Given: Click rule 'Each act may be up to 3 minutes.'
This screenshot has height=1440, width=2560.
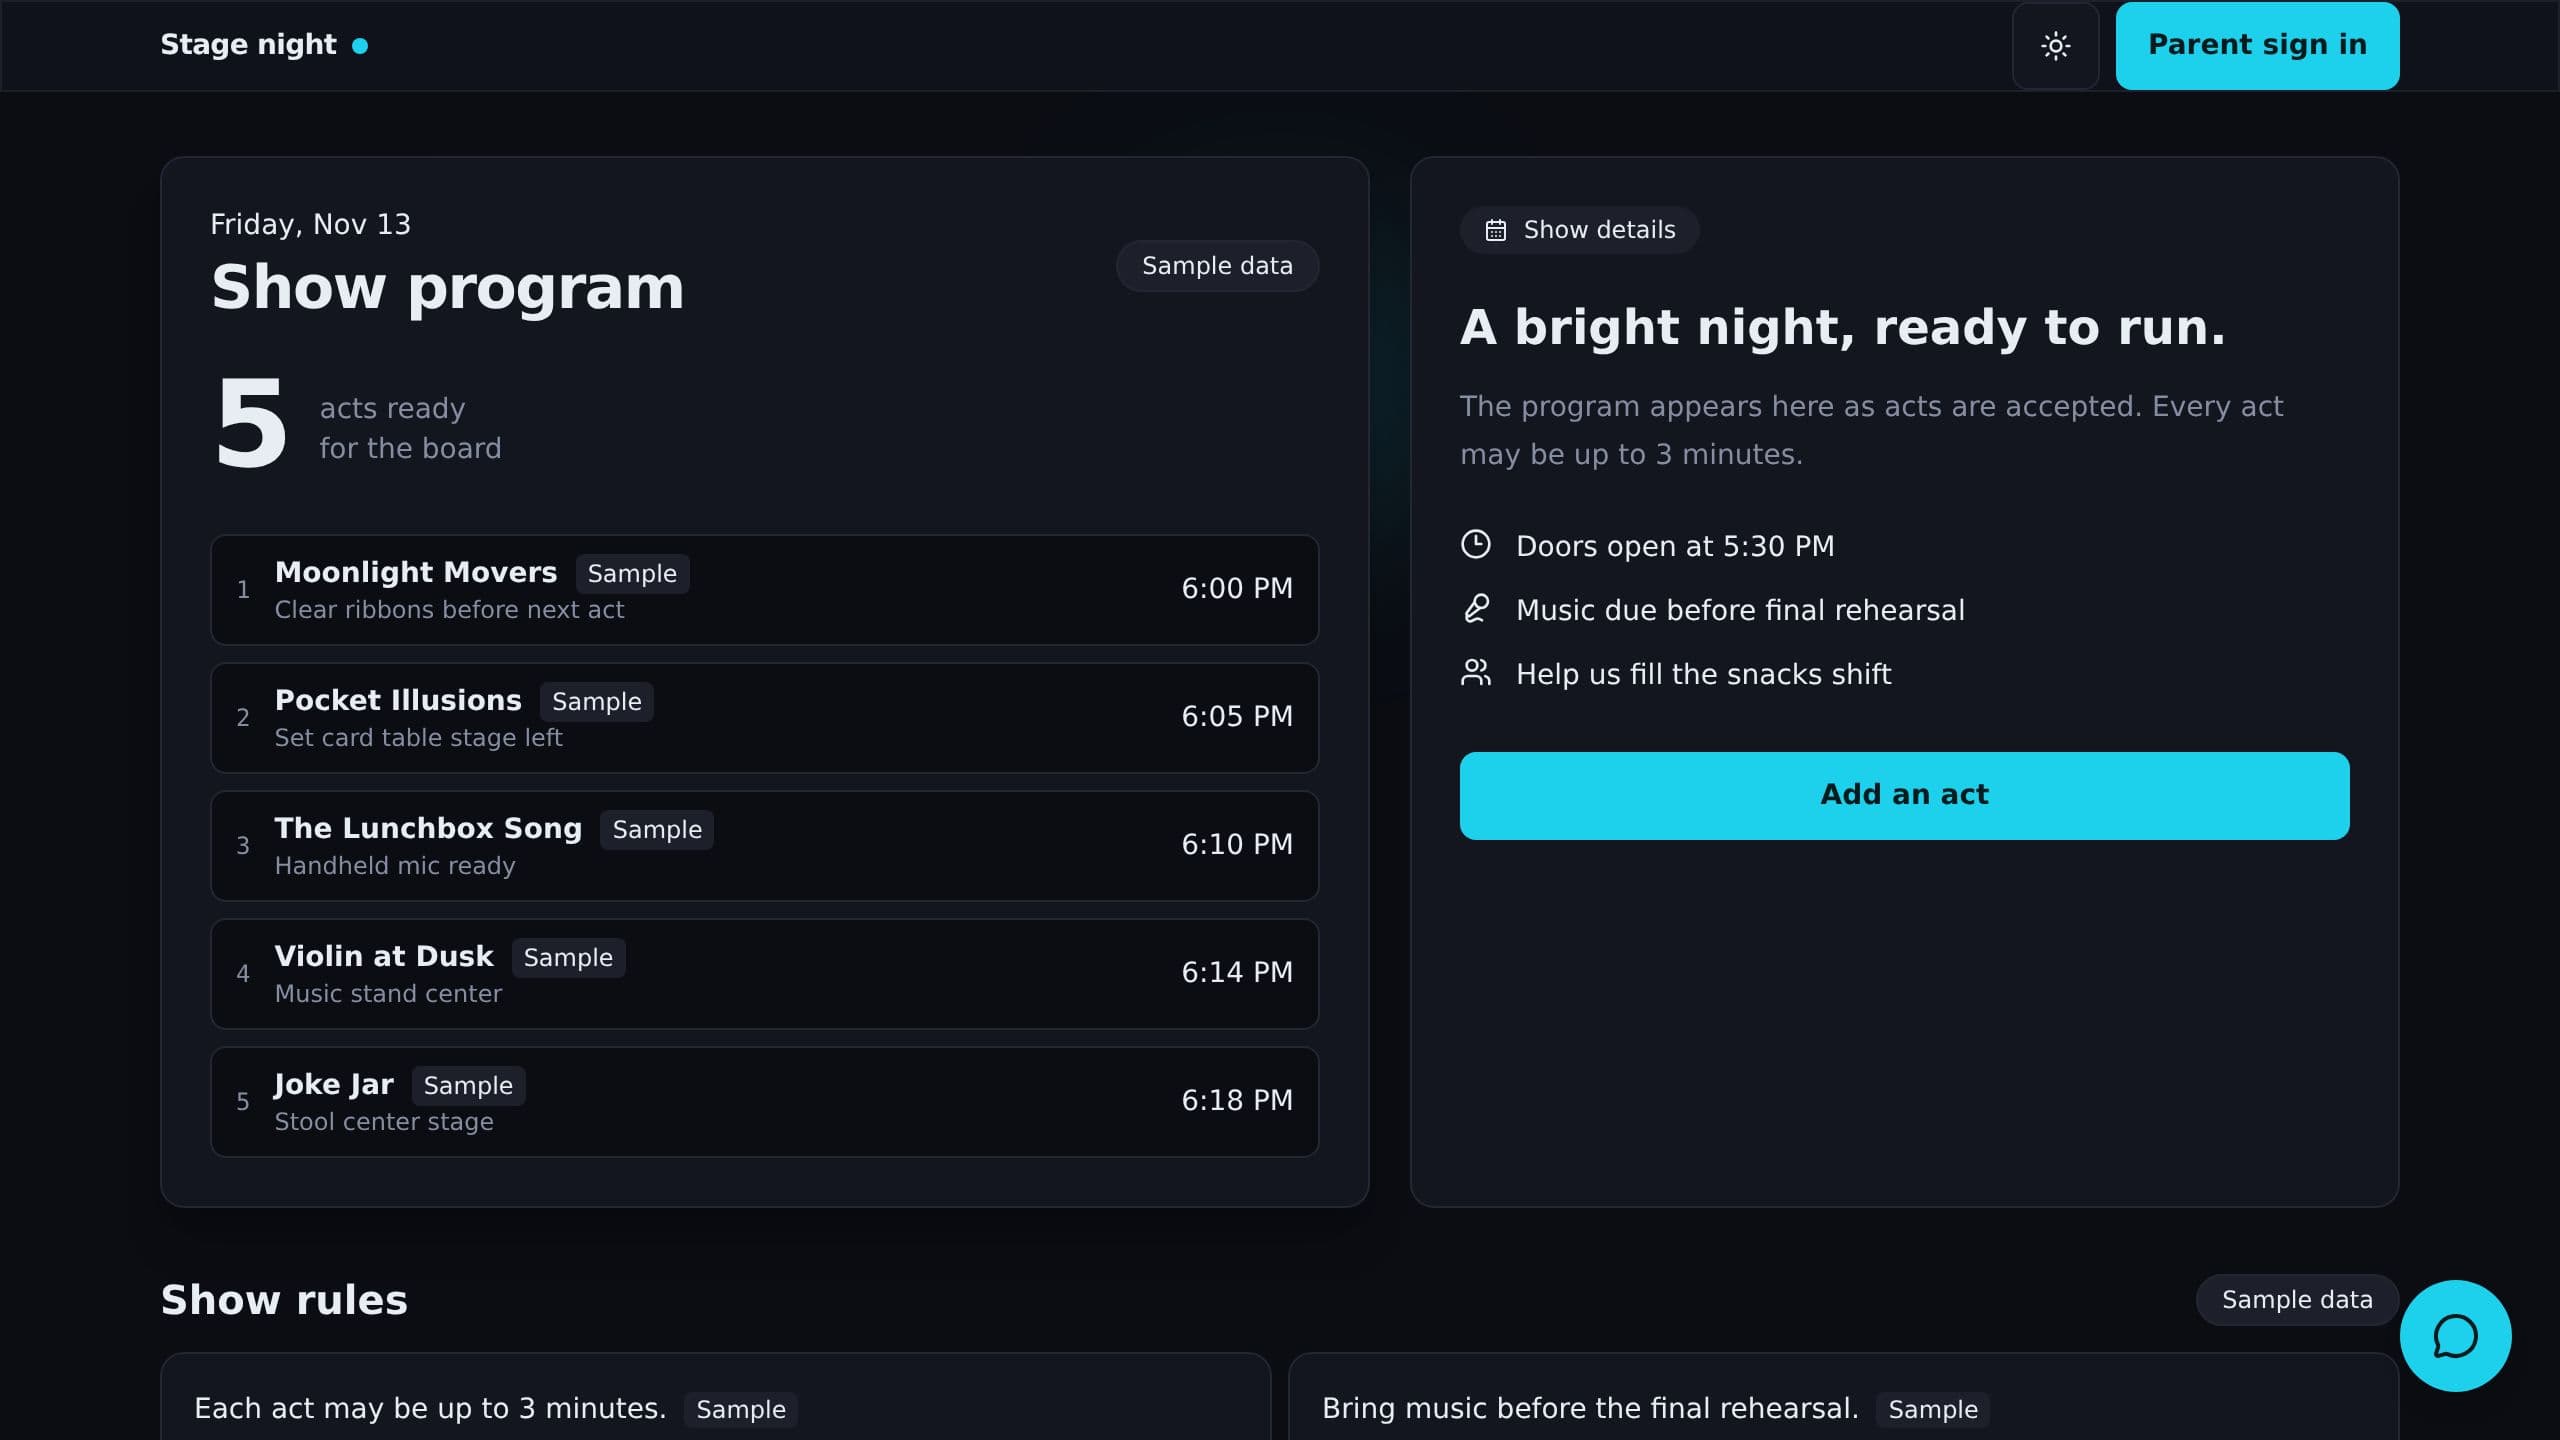Looking at the screenshot, I should pos(430,1408).
